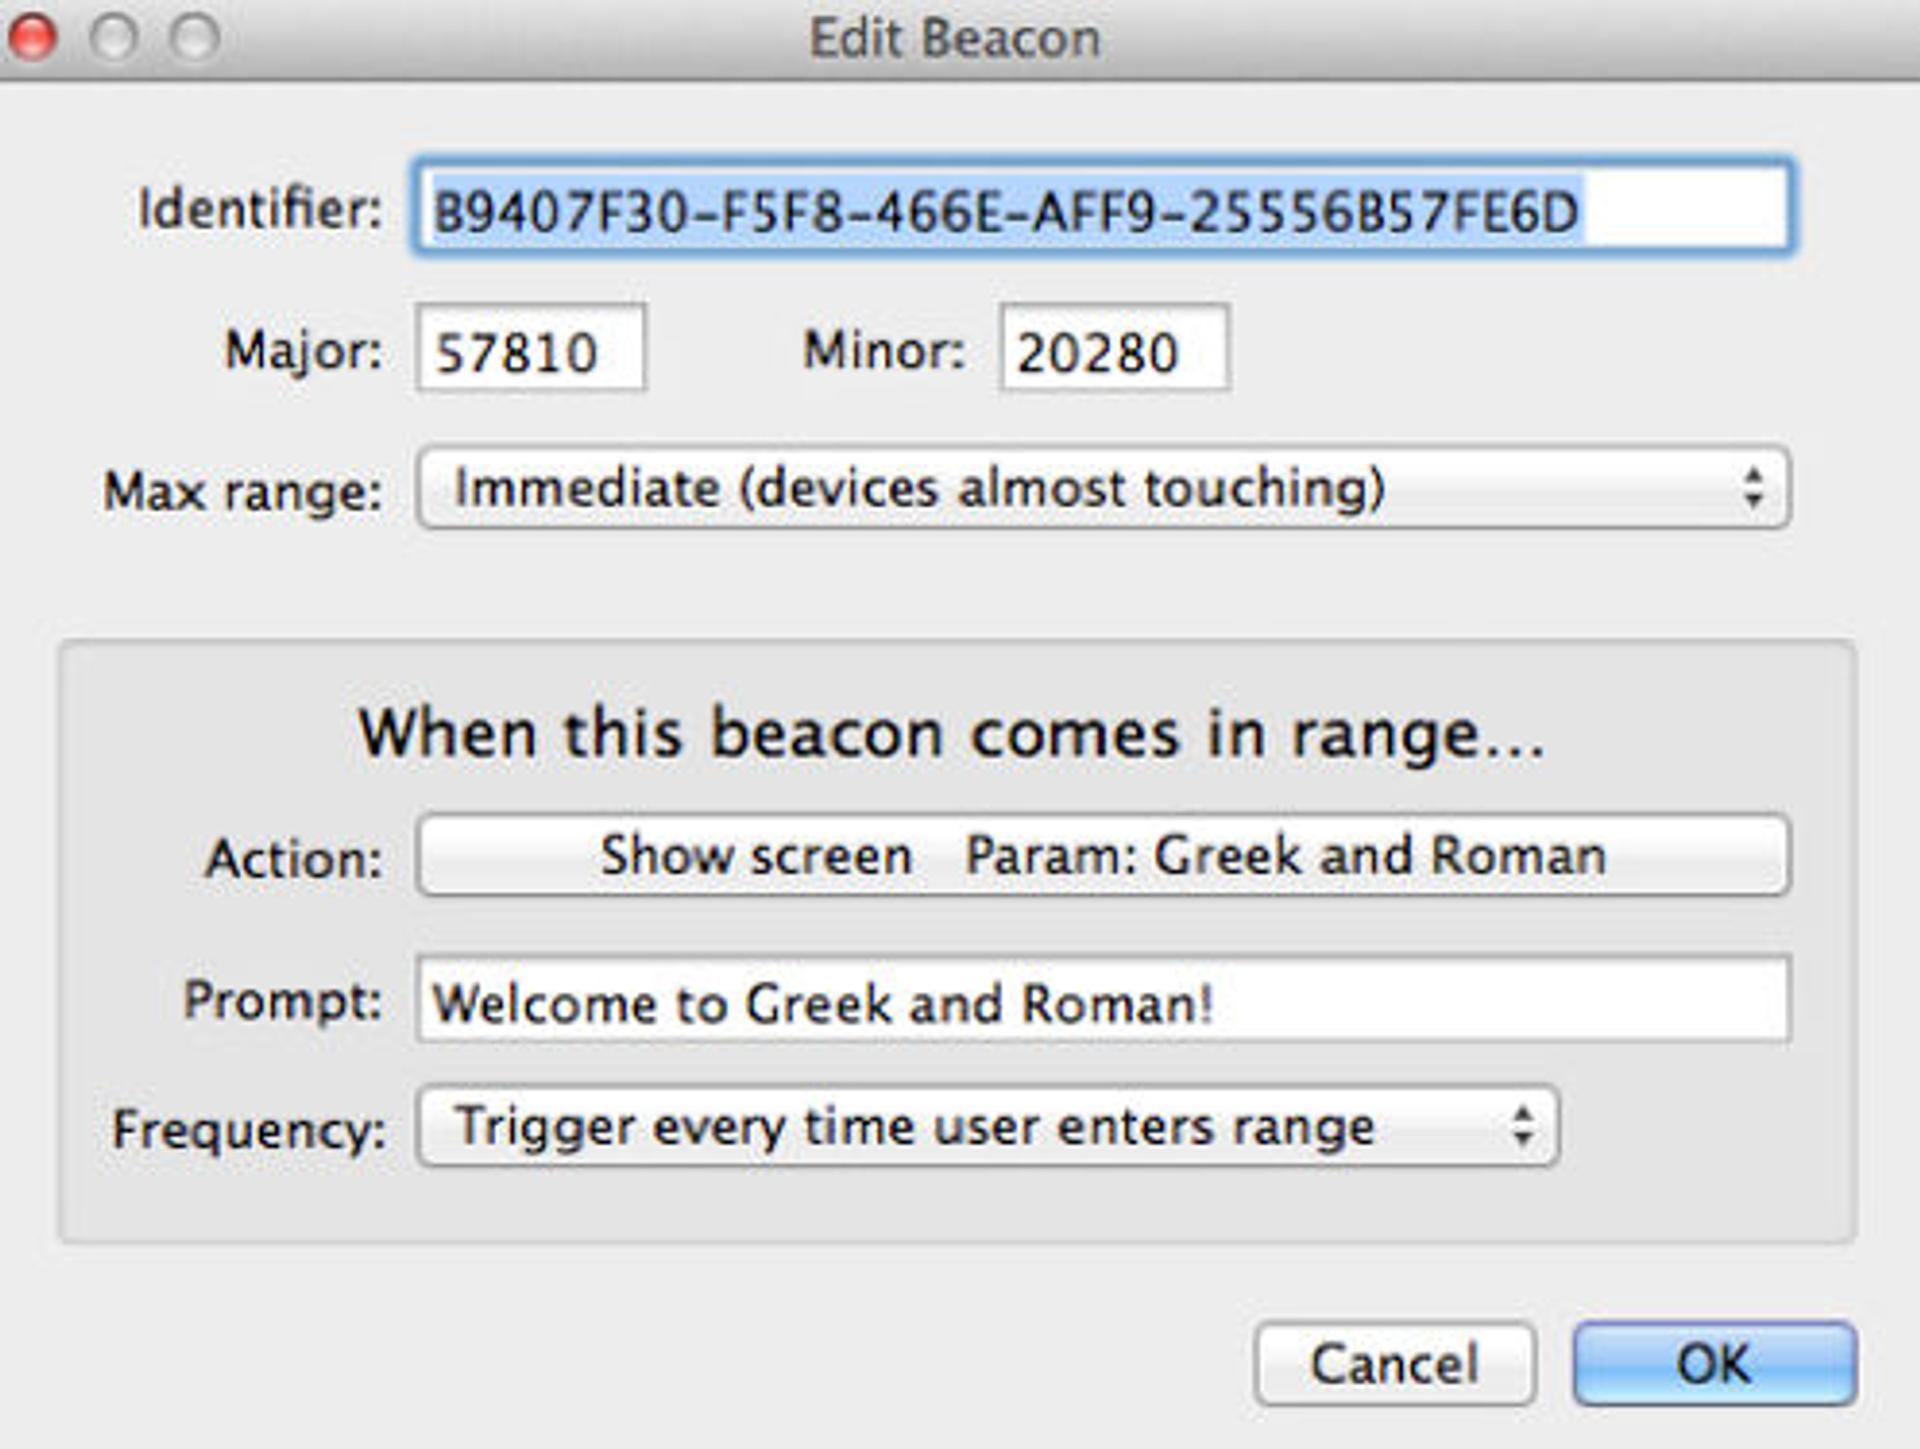Click the Max range stepper arrows
The width and height of the screenshot is (1920, 1449).
[1757, 487]
